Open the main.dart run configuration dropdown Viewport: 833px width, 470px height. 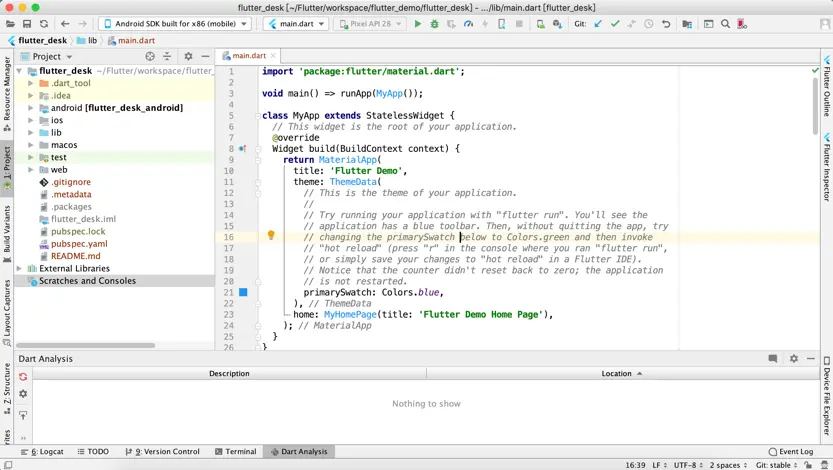click(296, 24)
